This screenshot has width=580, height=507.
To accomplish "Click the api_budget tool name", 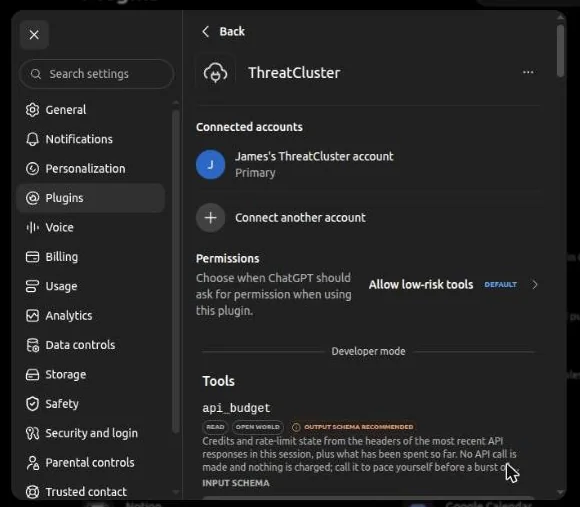I will point(236,408).
